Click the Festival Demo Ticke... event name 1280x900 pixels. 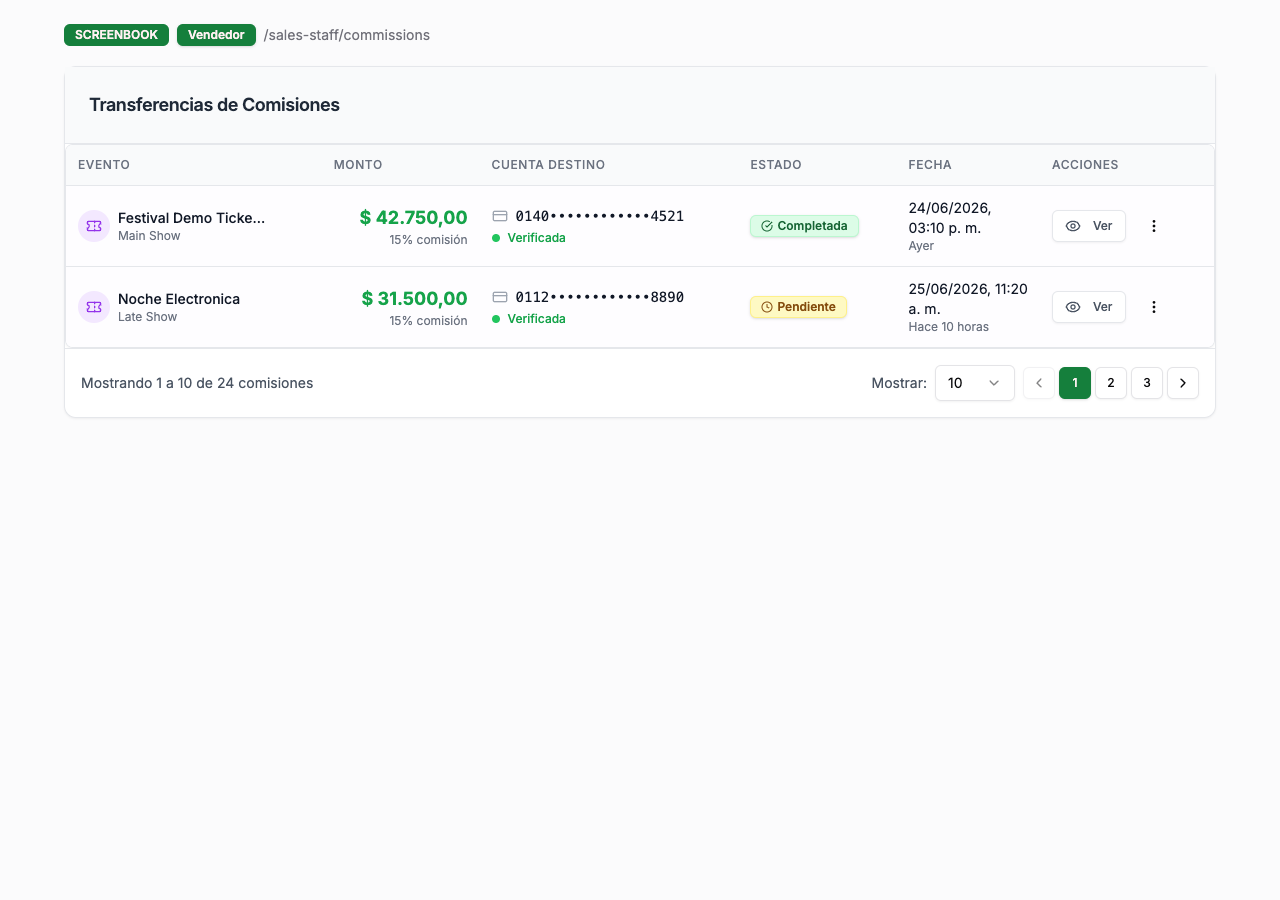point(192,218)
